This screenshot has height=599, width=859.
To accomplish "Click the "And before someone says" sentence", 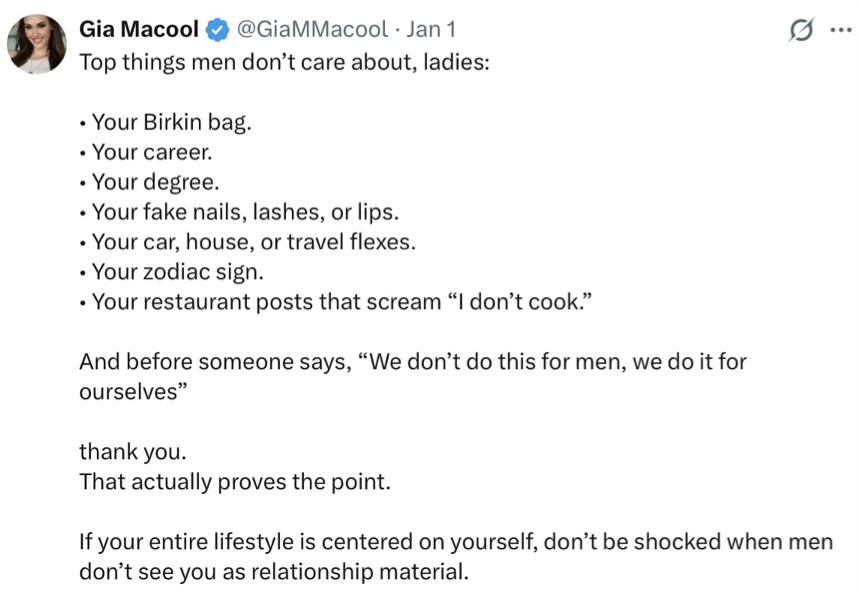I will pyautogui.click(x=412, y=361).
